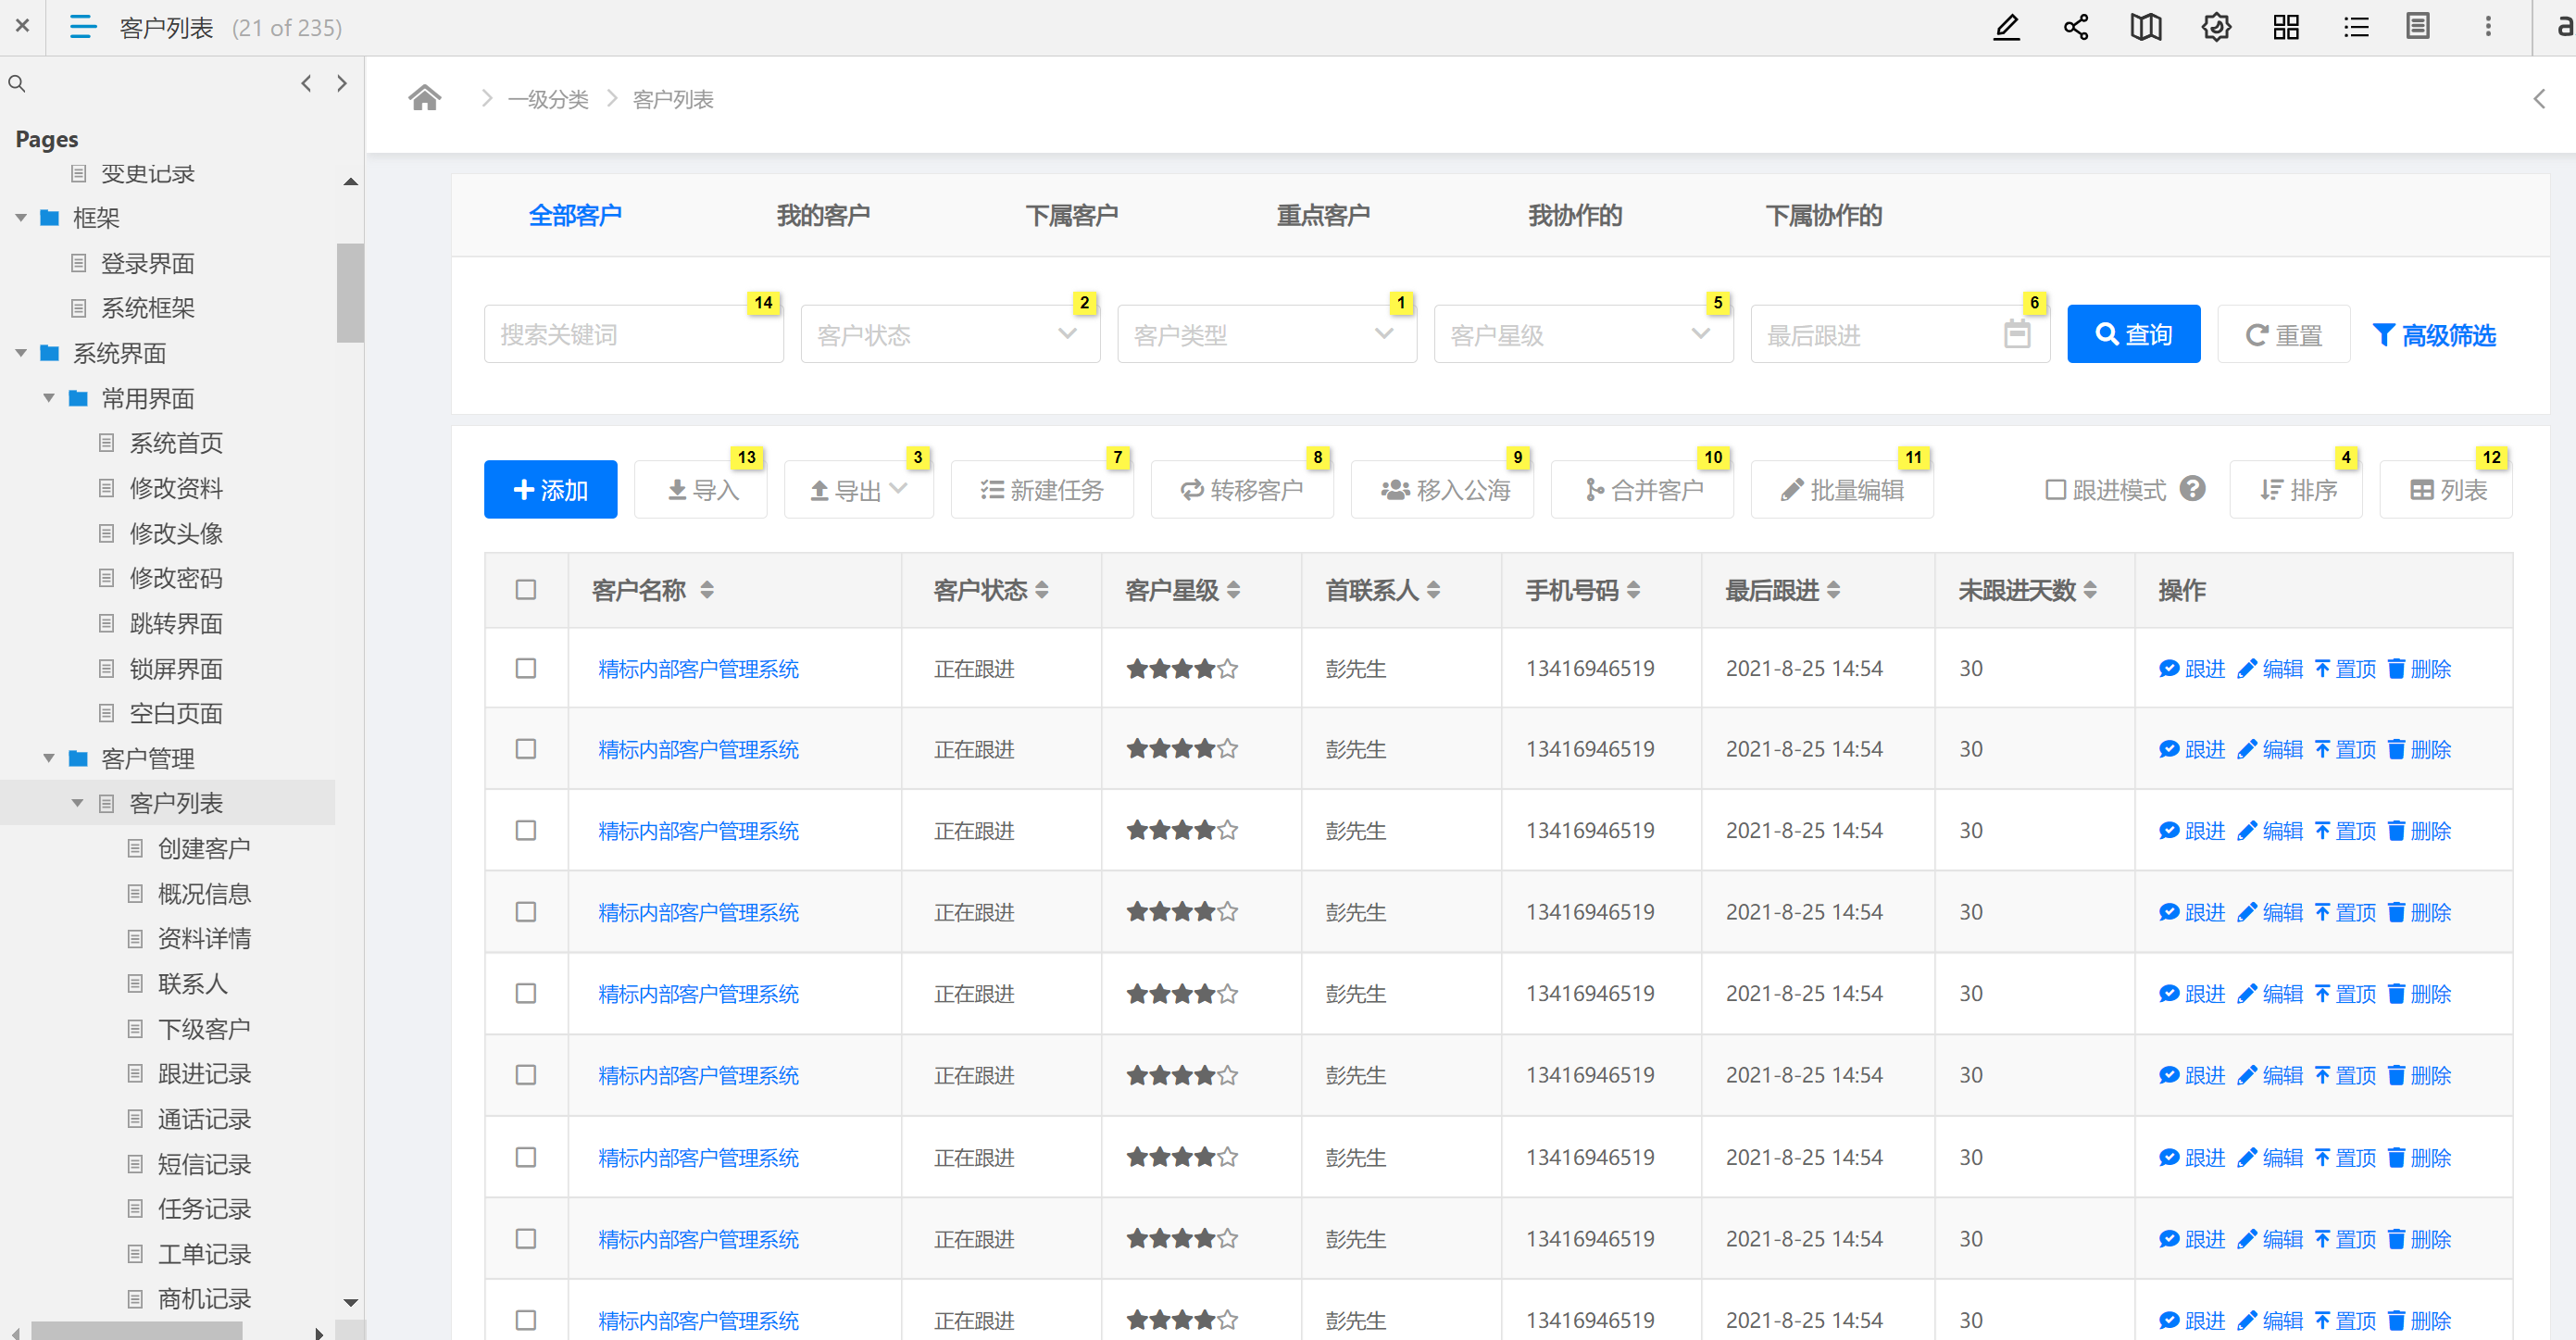Check the third customer row checkbox

(526, 831)
